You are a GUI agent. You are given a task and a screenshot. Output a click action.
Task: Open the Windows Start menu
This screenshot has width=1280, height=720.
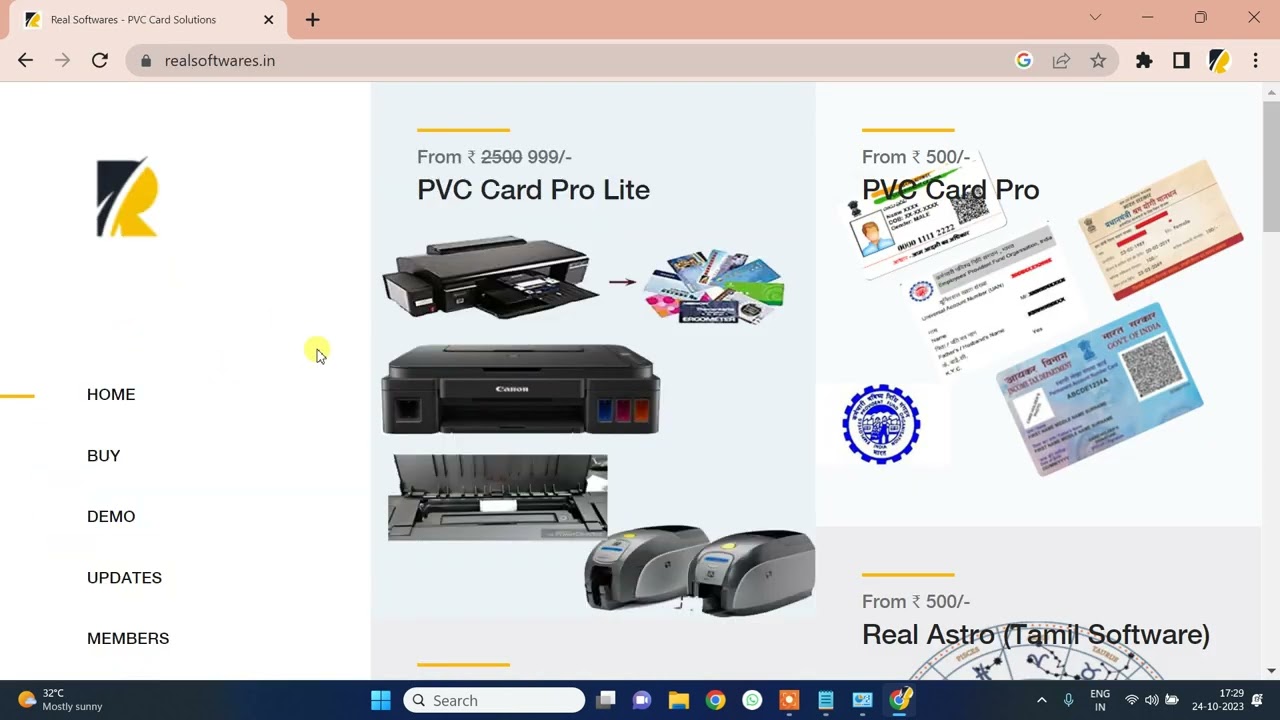[381, 700]
